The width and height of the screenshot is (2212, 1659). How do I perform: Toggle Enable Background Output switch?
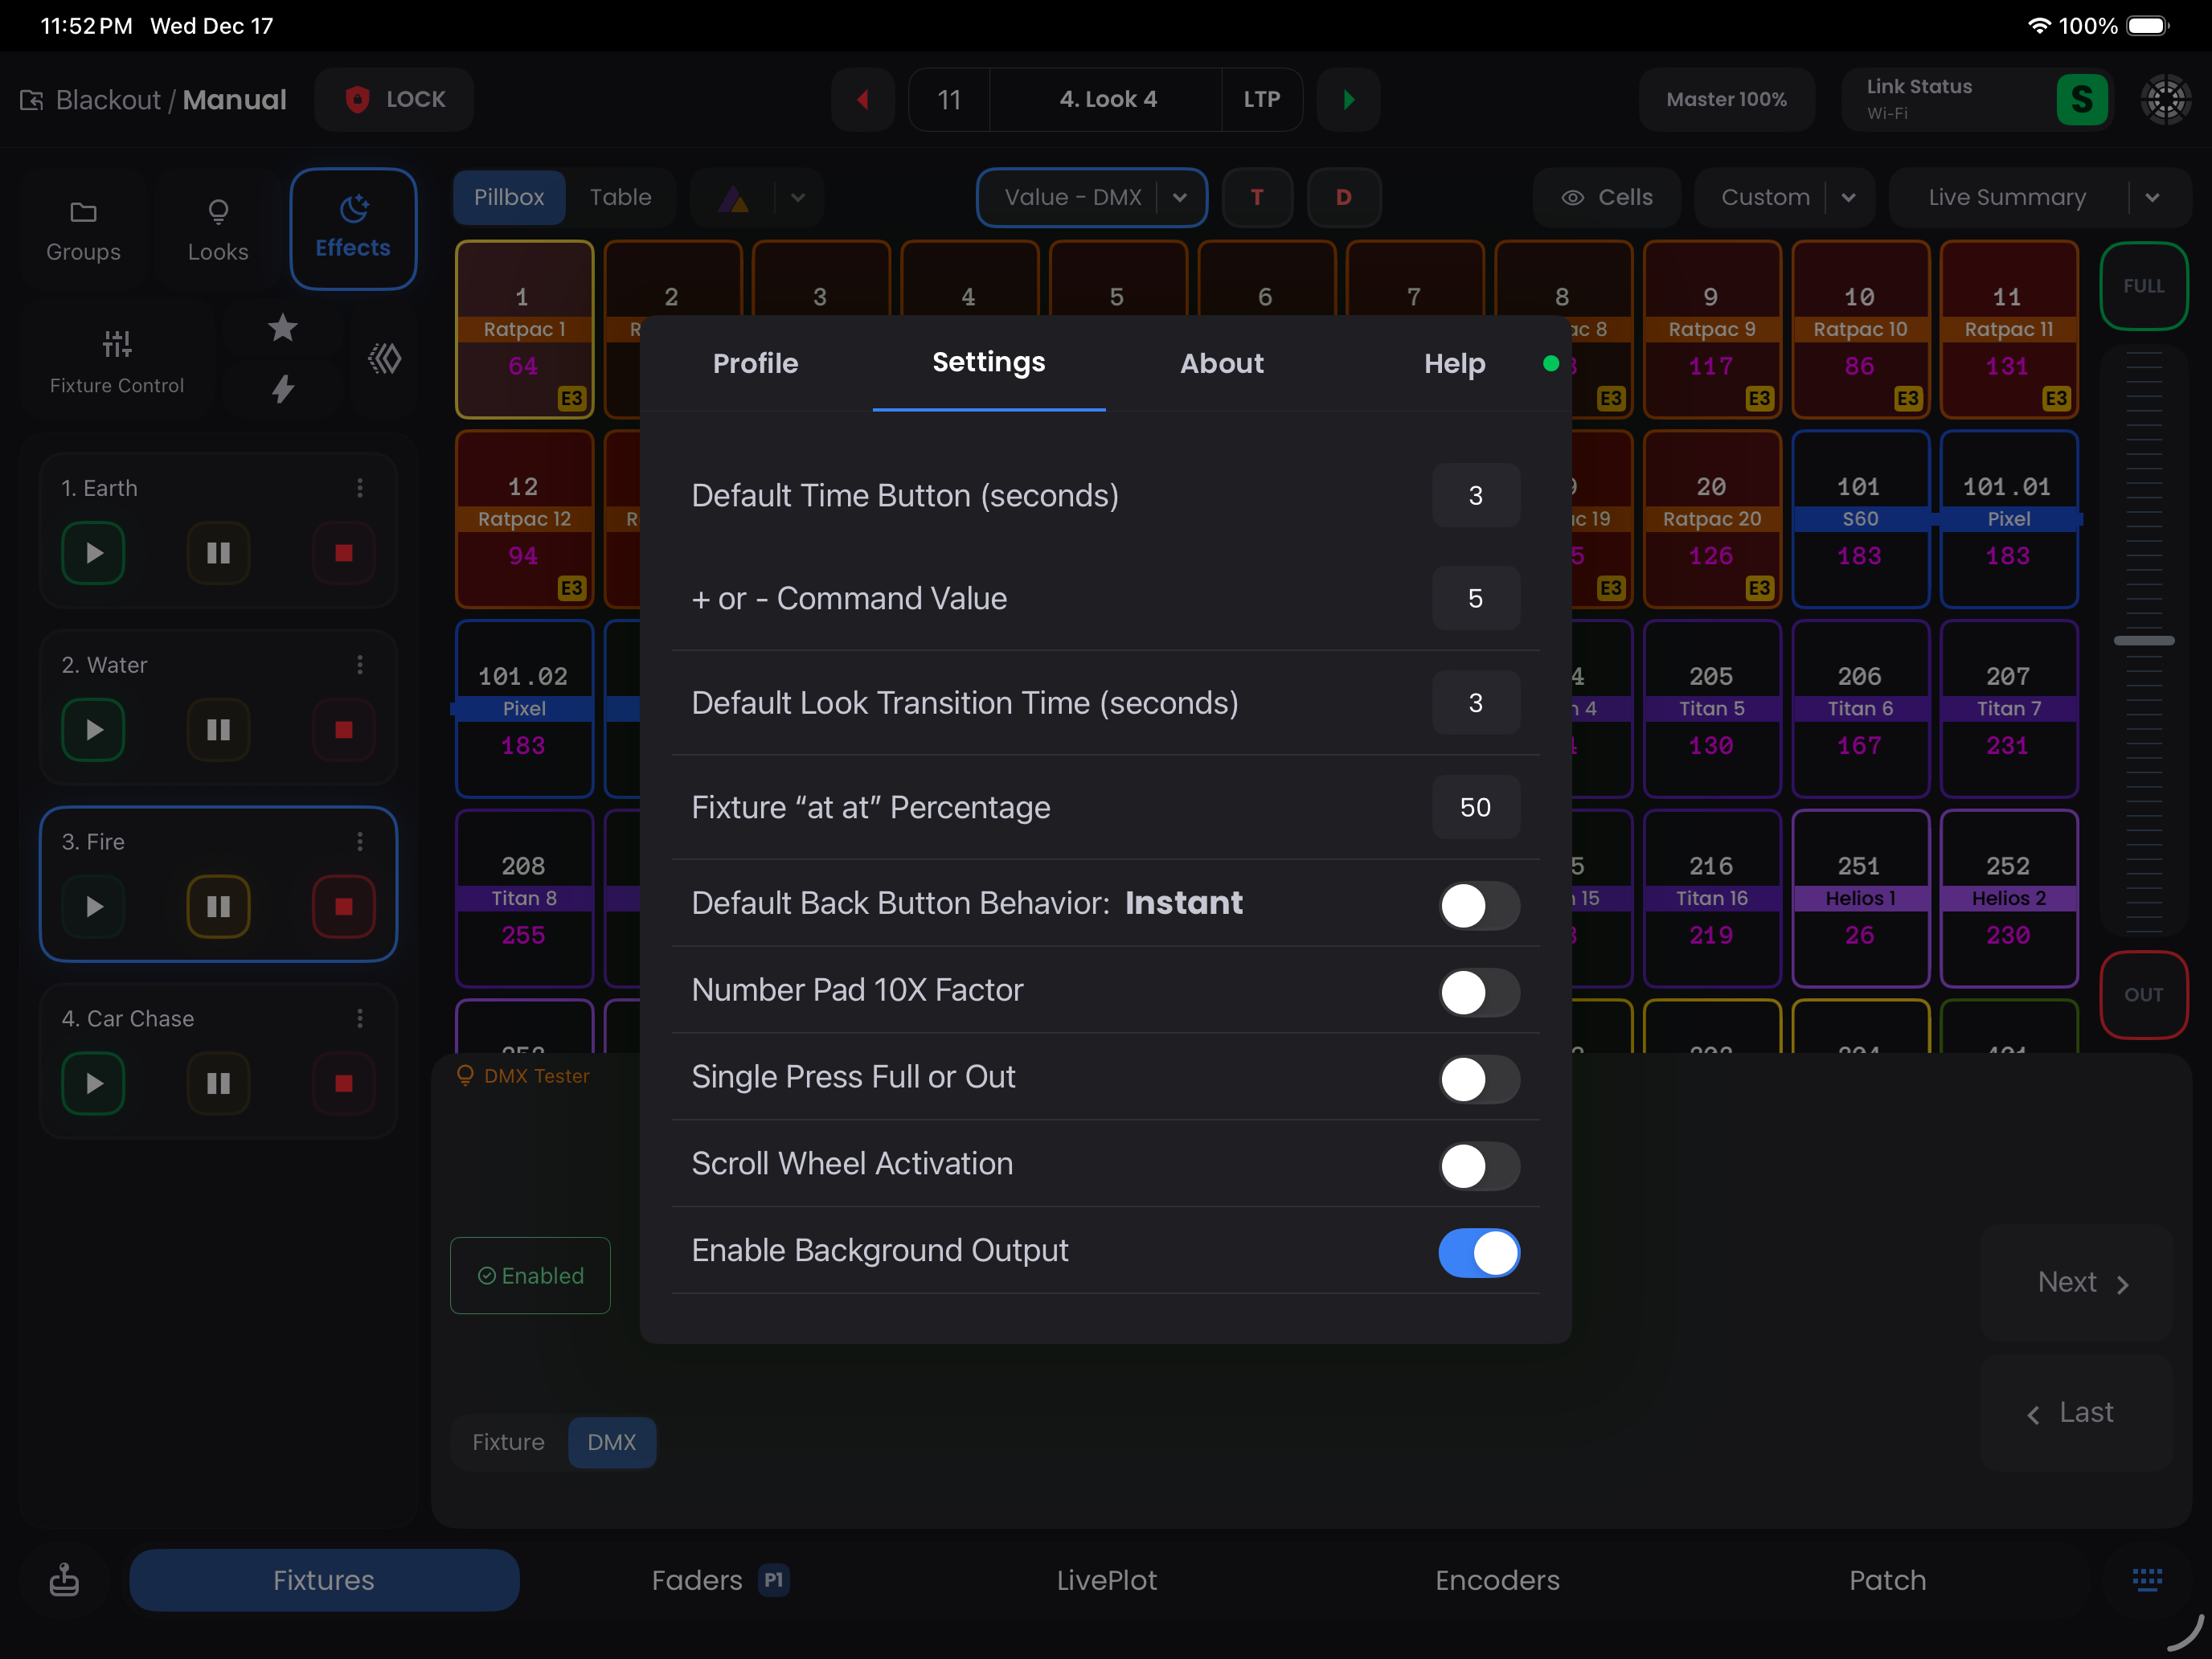1478,1252
